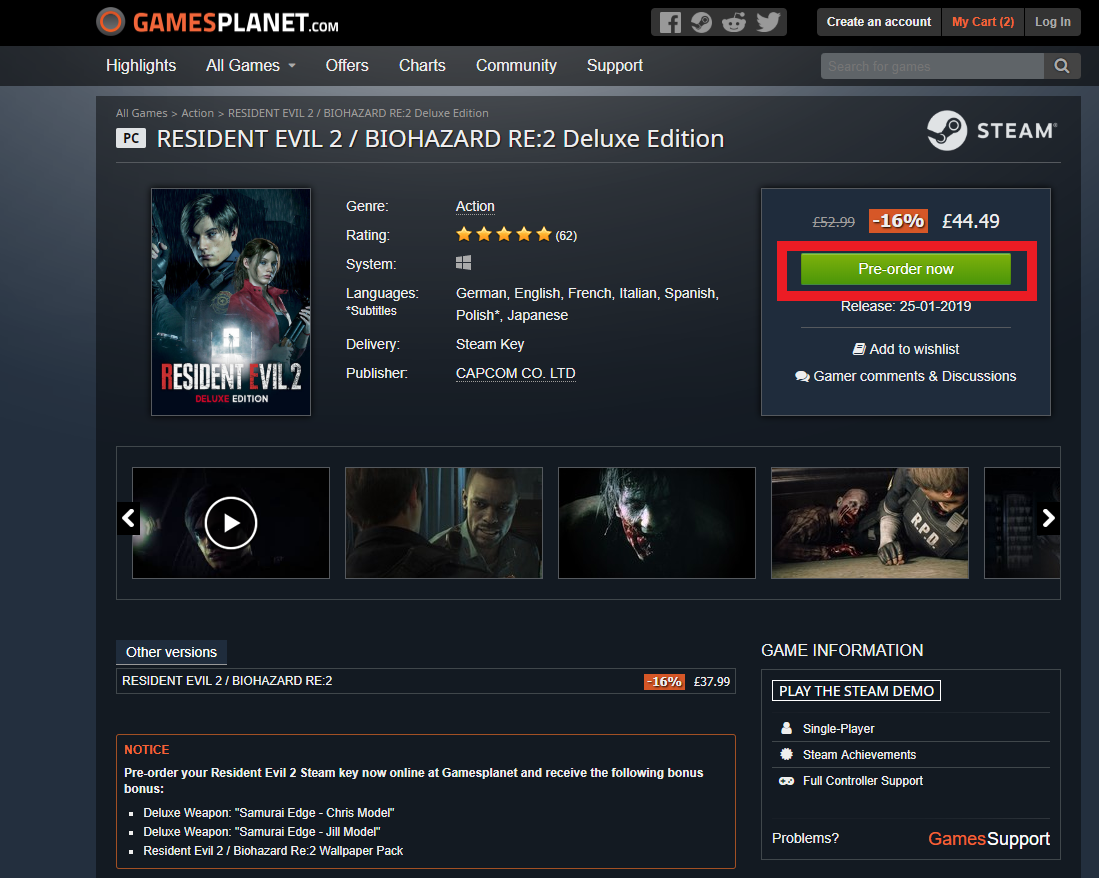Click the controller support gamepad icon
Image resolution: width=1099 pixels, height=878 pixels.
tap(786, 781)
